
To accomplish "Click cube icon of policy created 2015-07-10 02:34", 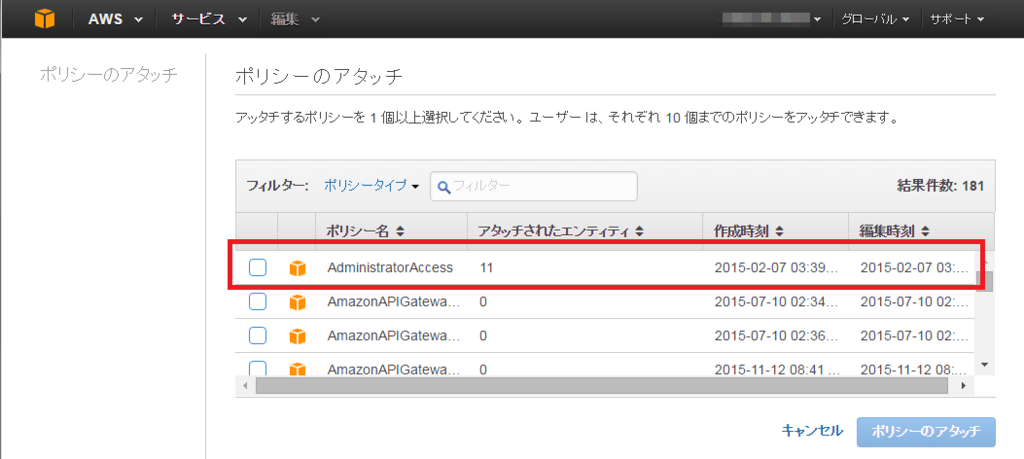I will tap(297, 302).
